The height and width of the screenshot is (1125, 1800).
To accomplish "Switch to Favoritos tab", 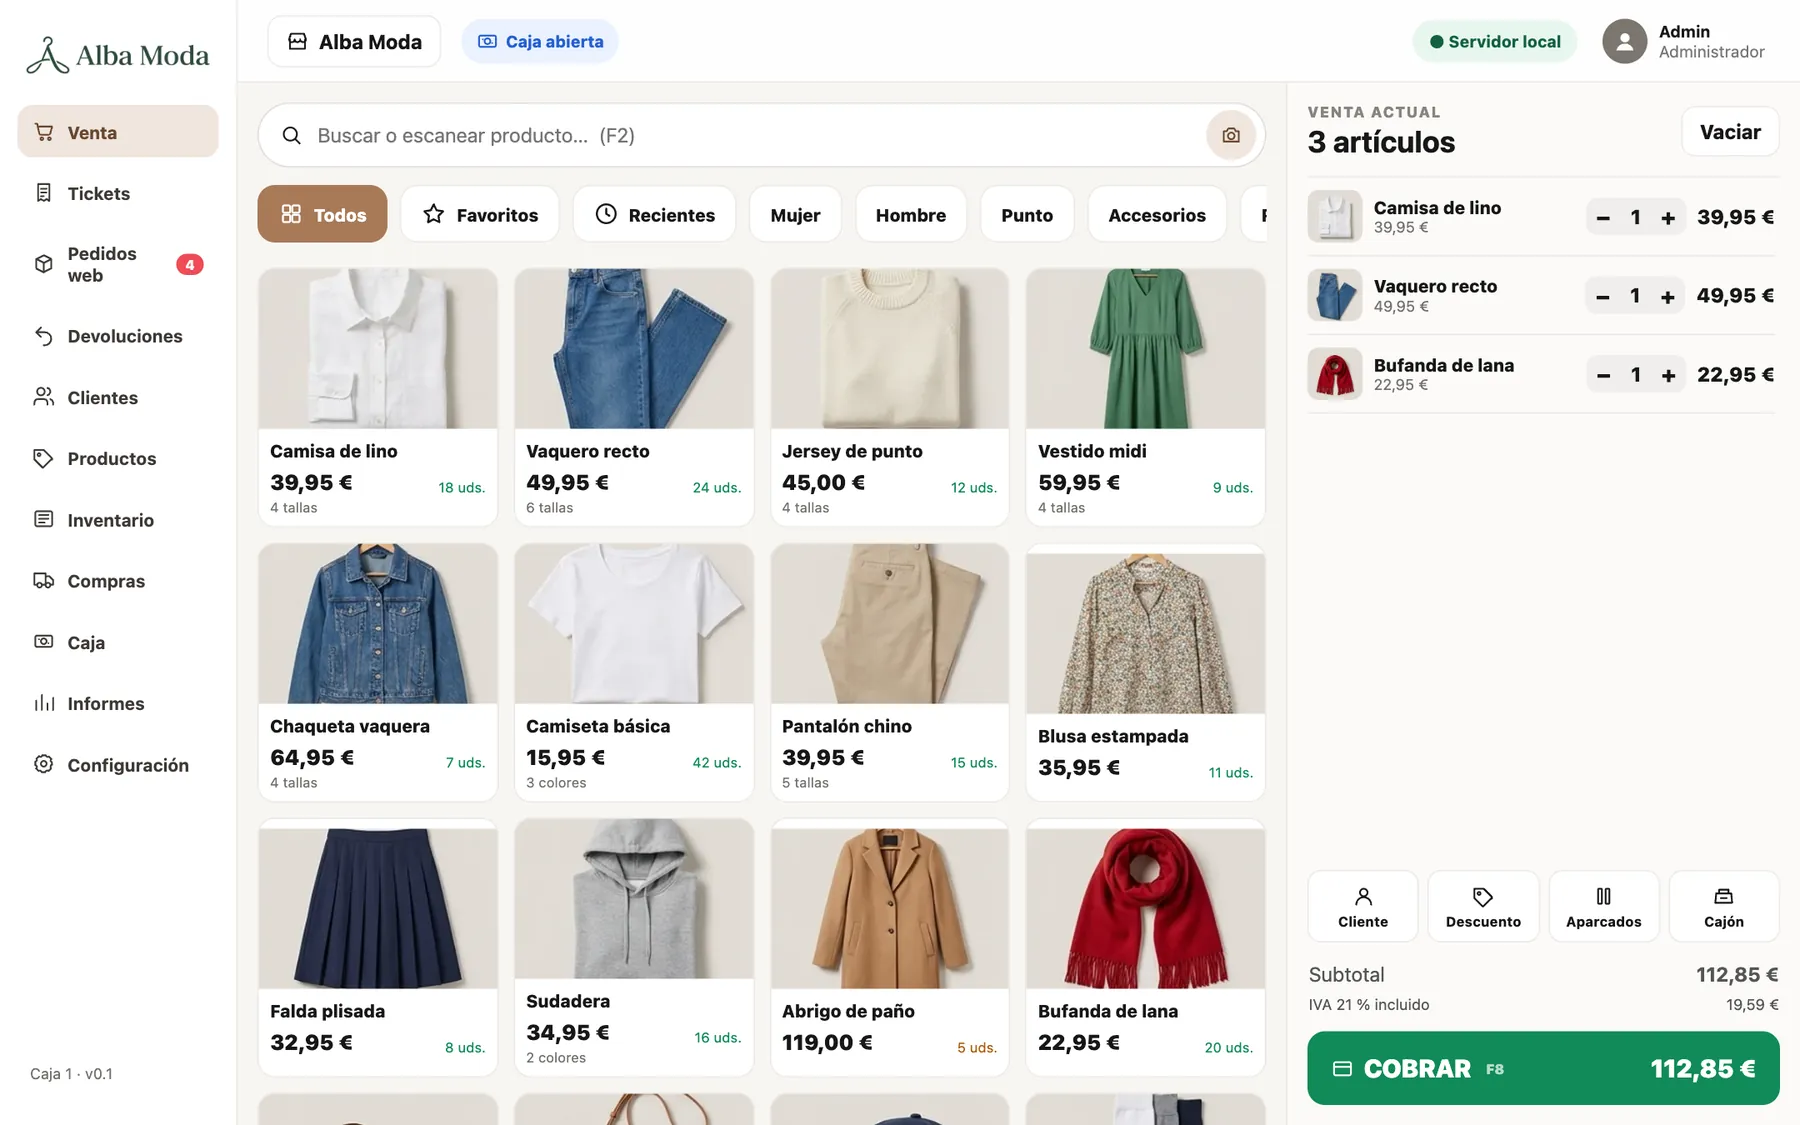I will point(480,214).
